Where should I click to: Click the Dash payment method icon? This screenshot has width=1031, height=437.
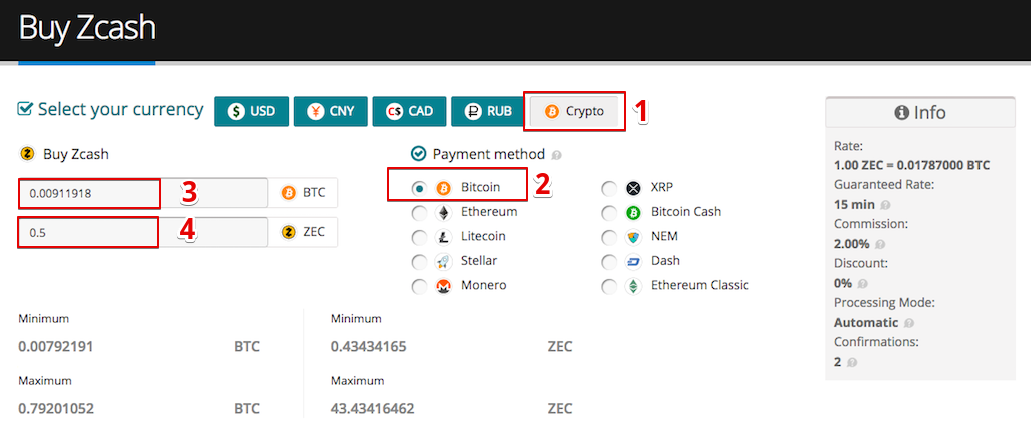click(633, 262)
